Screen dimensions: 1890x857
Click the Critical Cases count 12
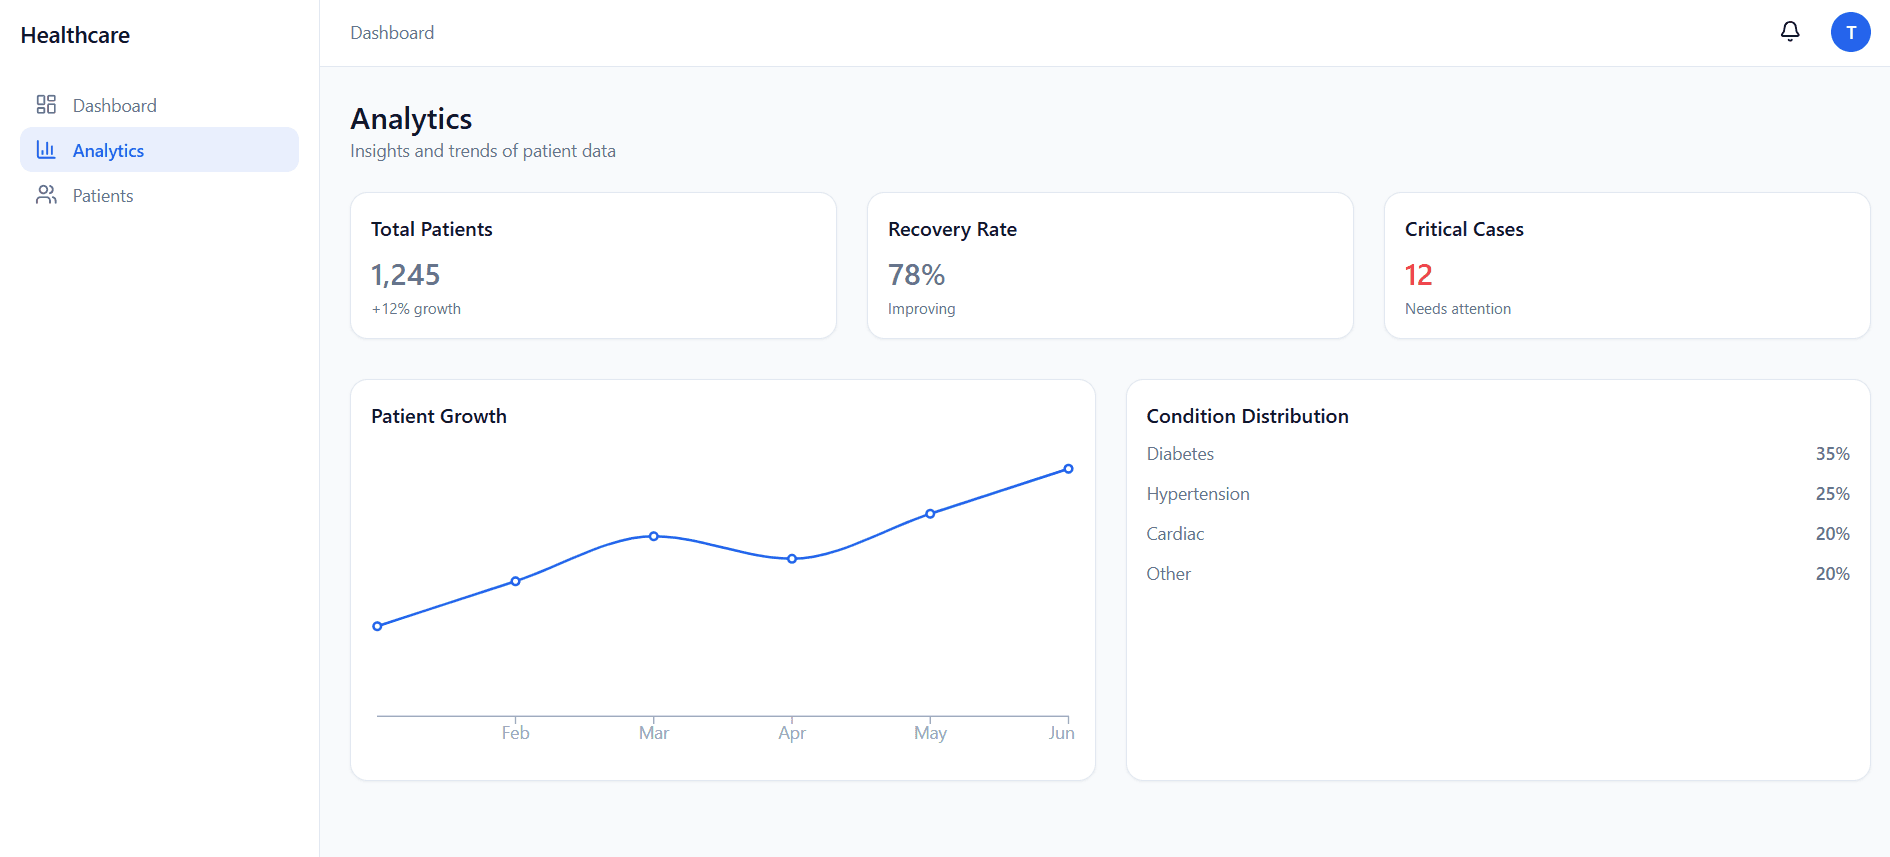pos(1418,275)
